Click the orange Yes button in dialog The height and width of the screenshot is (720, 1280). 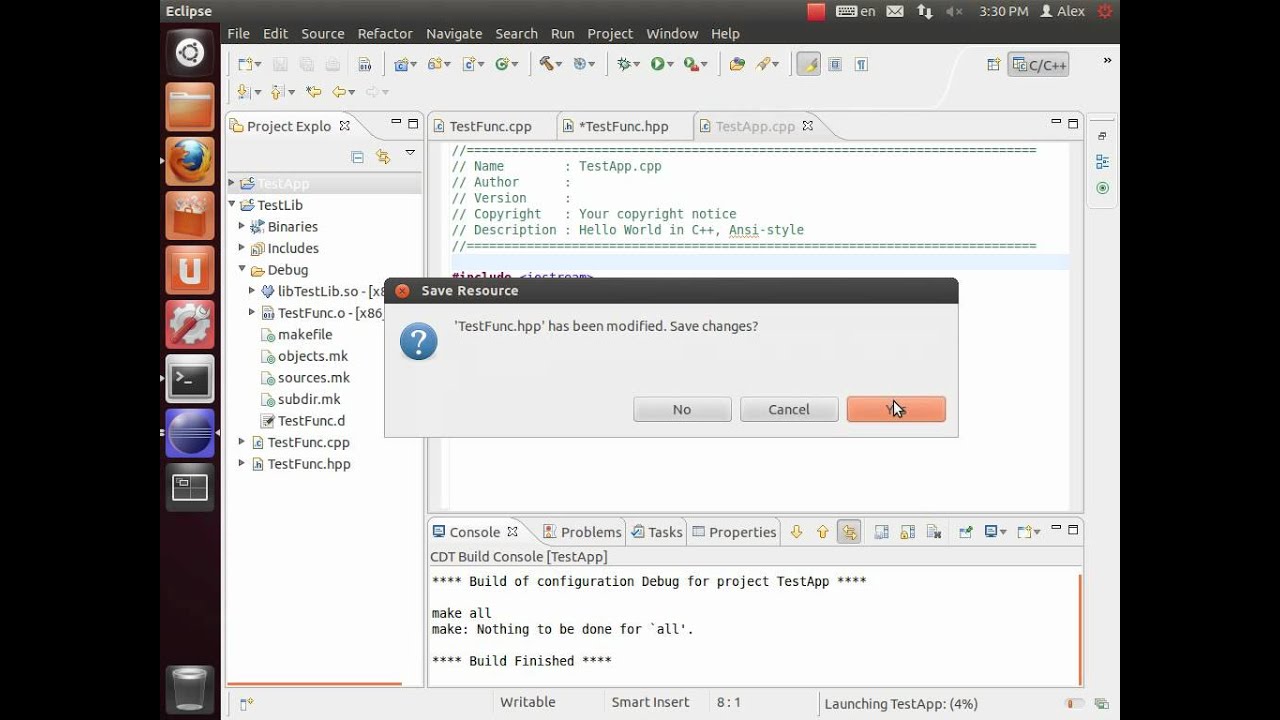point(896,409)
